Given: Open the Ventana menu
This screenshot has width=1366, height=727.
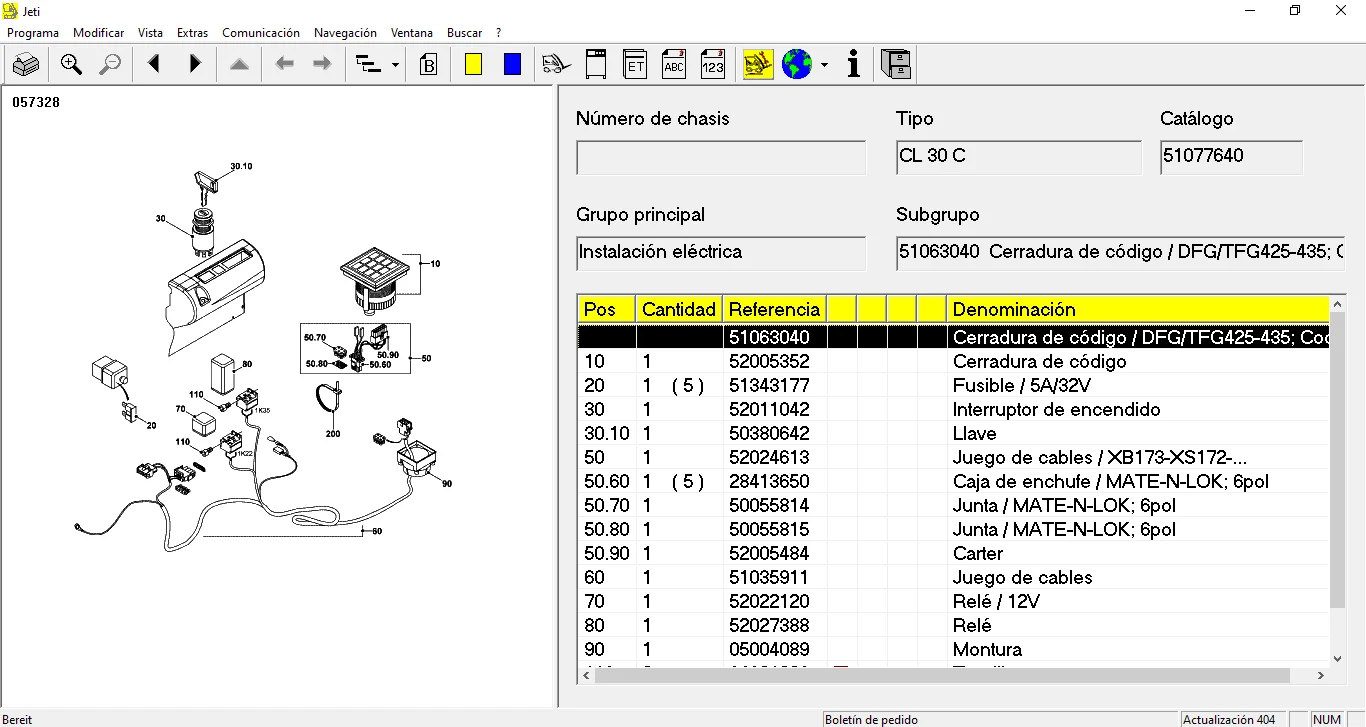Looking at the screenshot, I should coord(412,33).
